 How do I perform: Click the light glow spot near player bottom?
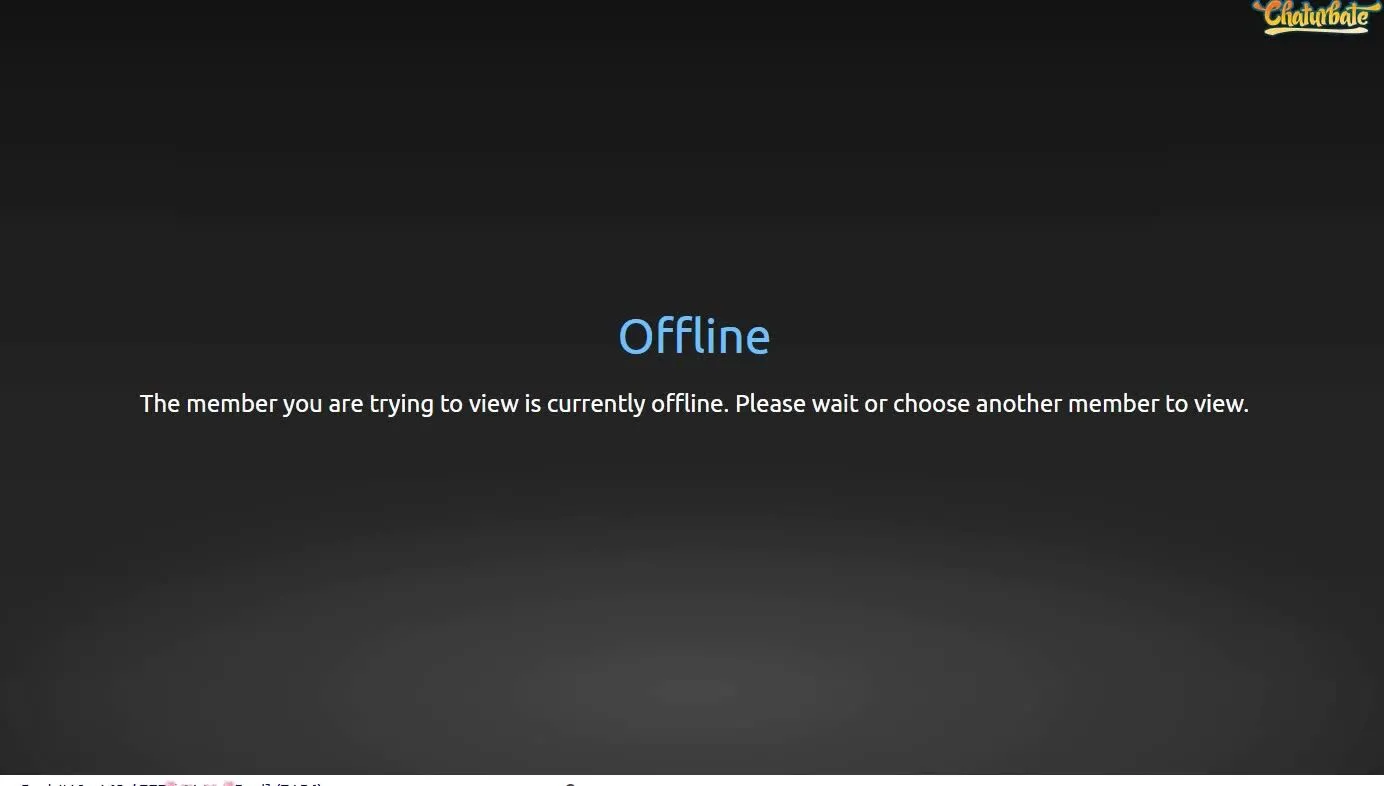[694, 690]
